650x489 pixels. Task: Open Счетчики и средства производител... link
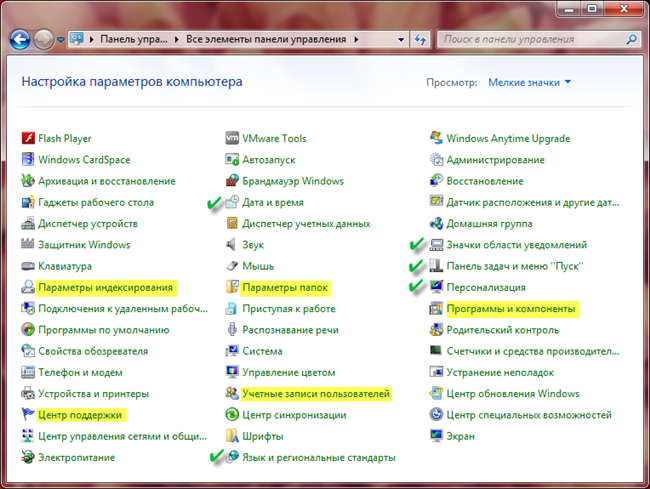pyautogui.click(x=533, y=351)
